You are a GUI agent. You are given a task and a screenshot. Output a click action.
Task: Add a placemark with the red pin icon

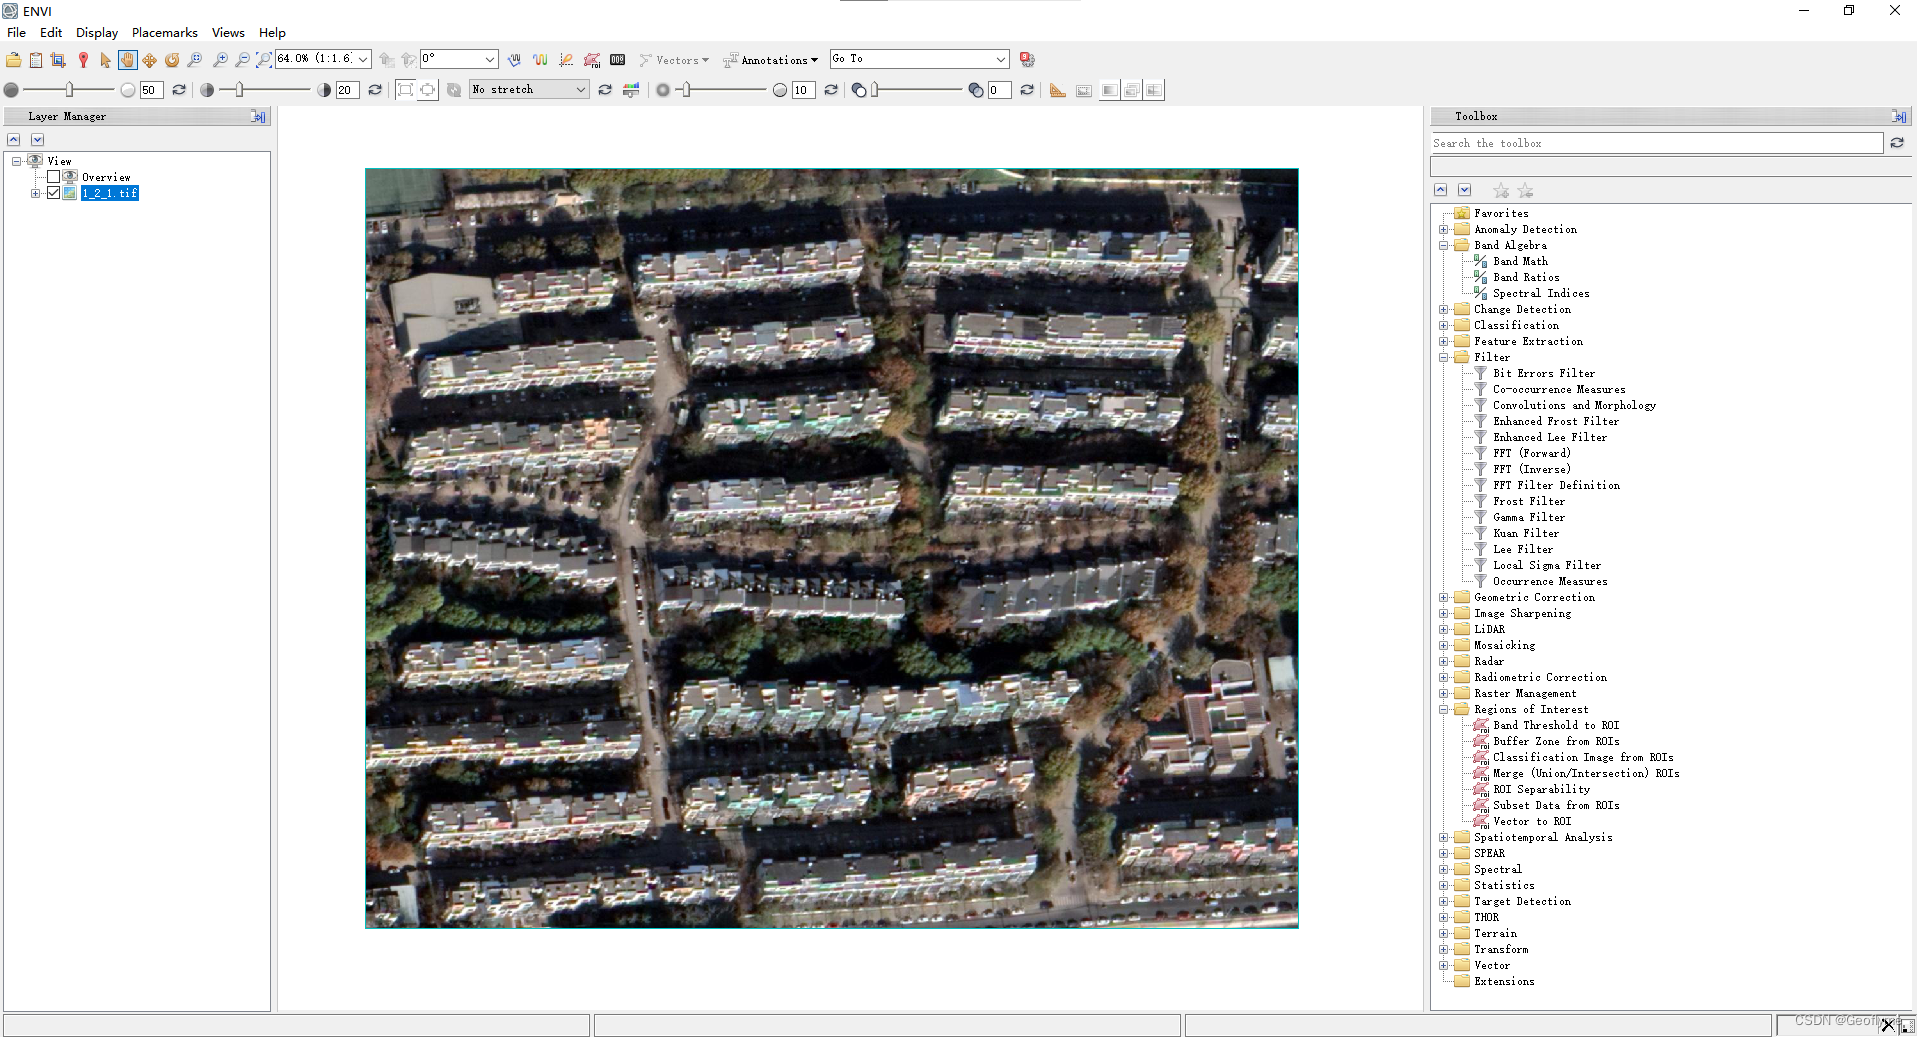83,60
